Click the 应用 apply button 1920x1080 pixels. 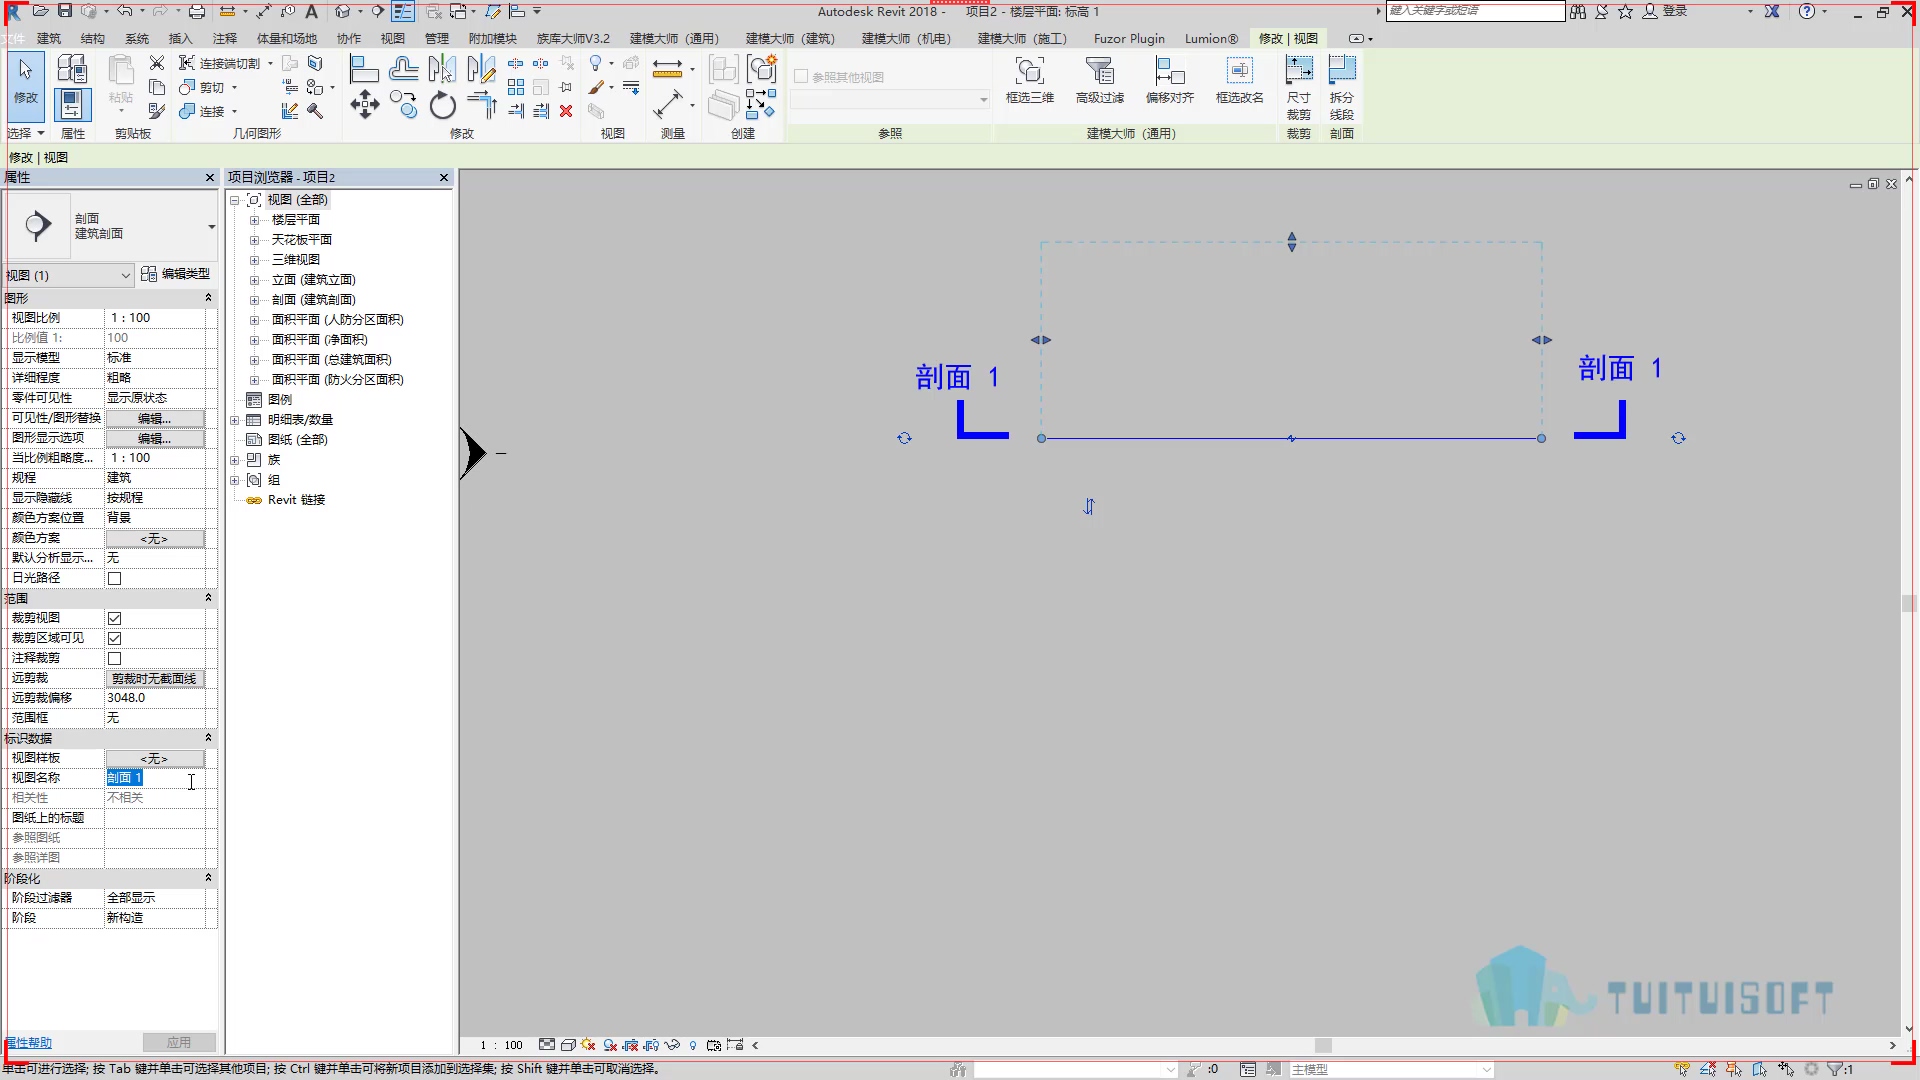pos(179,1042)
